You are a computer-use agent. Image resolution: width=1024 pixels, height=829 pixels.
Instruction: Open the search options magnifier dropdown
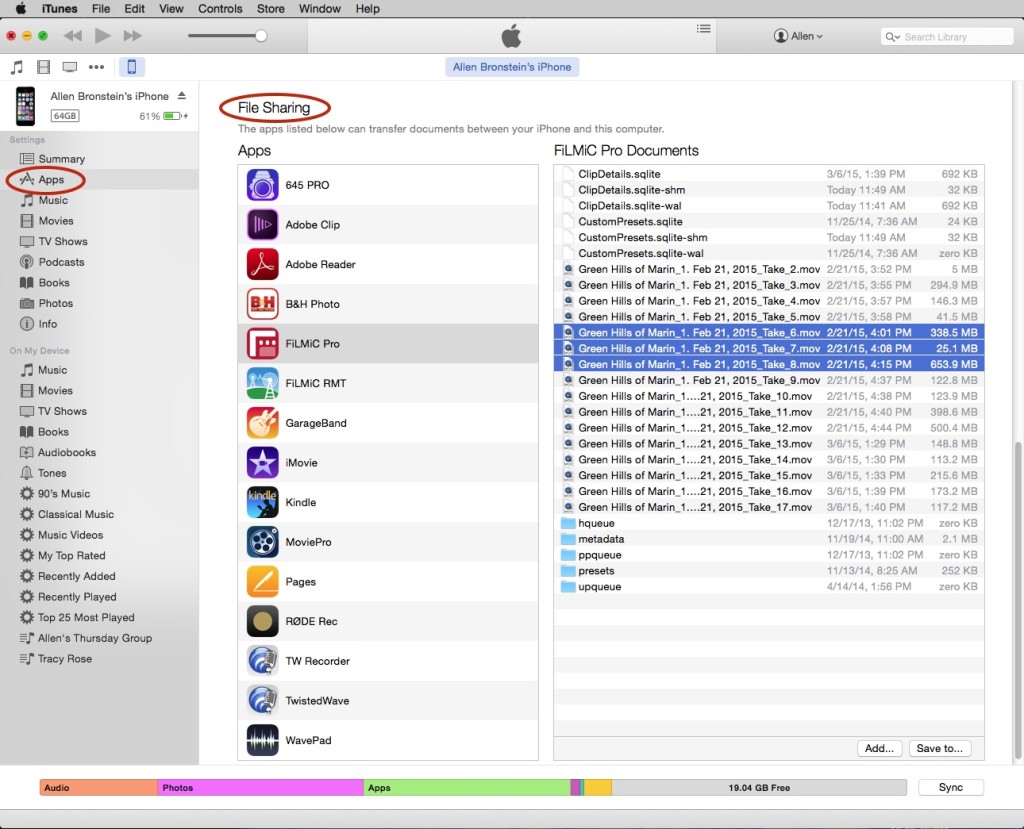[892, 37]
